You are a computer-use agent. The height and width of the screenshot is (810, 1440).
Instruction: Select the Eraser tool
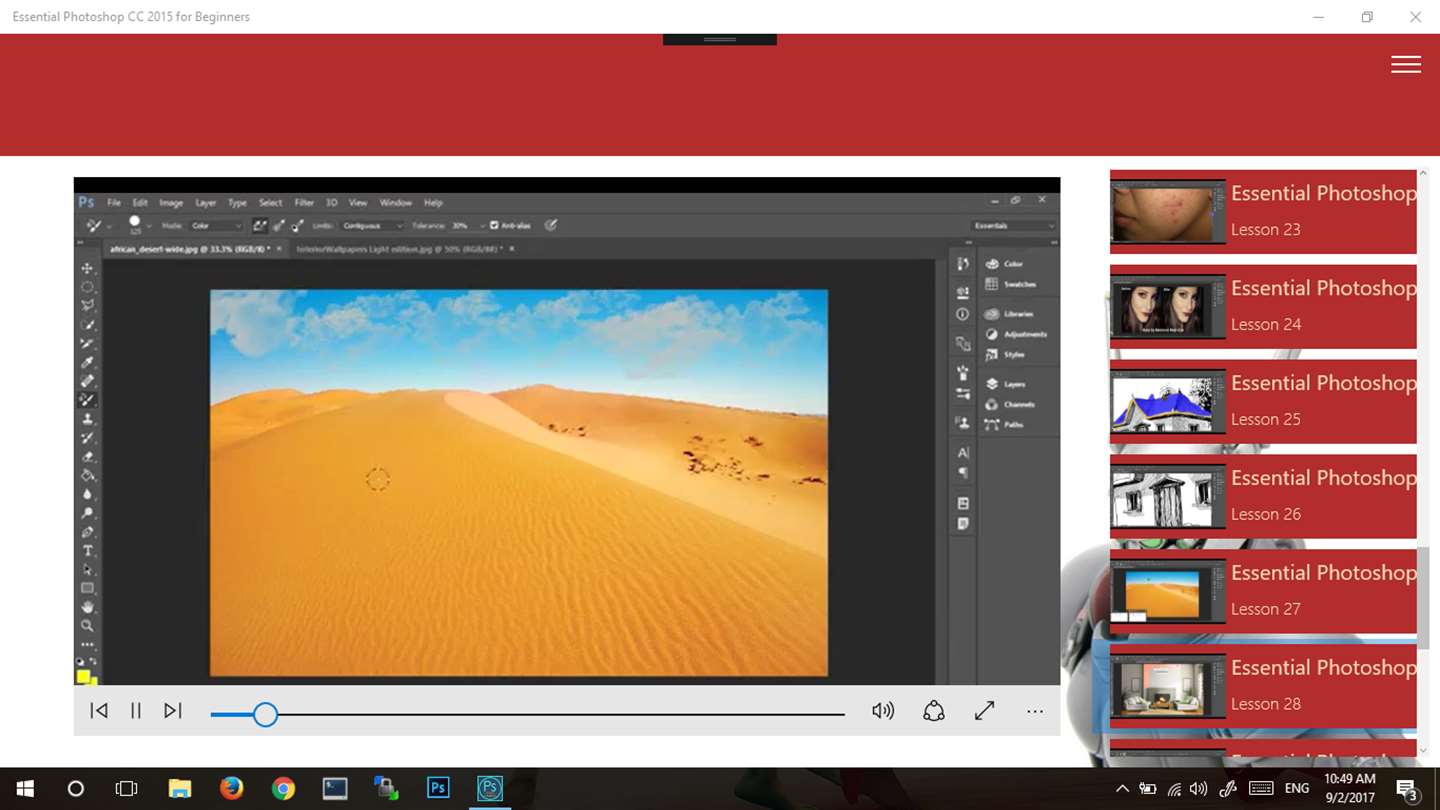pyautogui.click(x=88, y=457)
